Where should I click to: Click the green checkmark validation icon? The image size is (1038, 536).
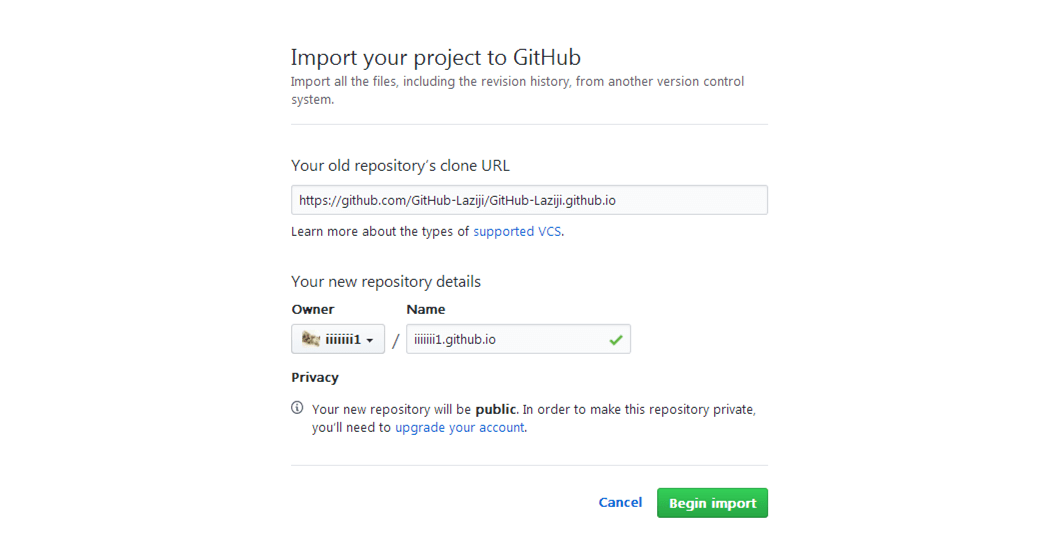[x=616, y=340]
